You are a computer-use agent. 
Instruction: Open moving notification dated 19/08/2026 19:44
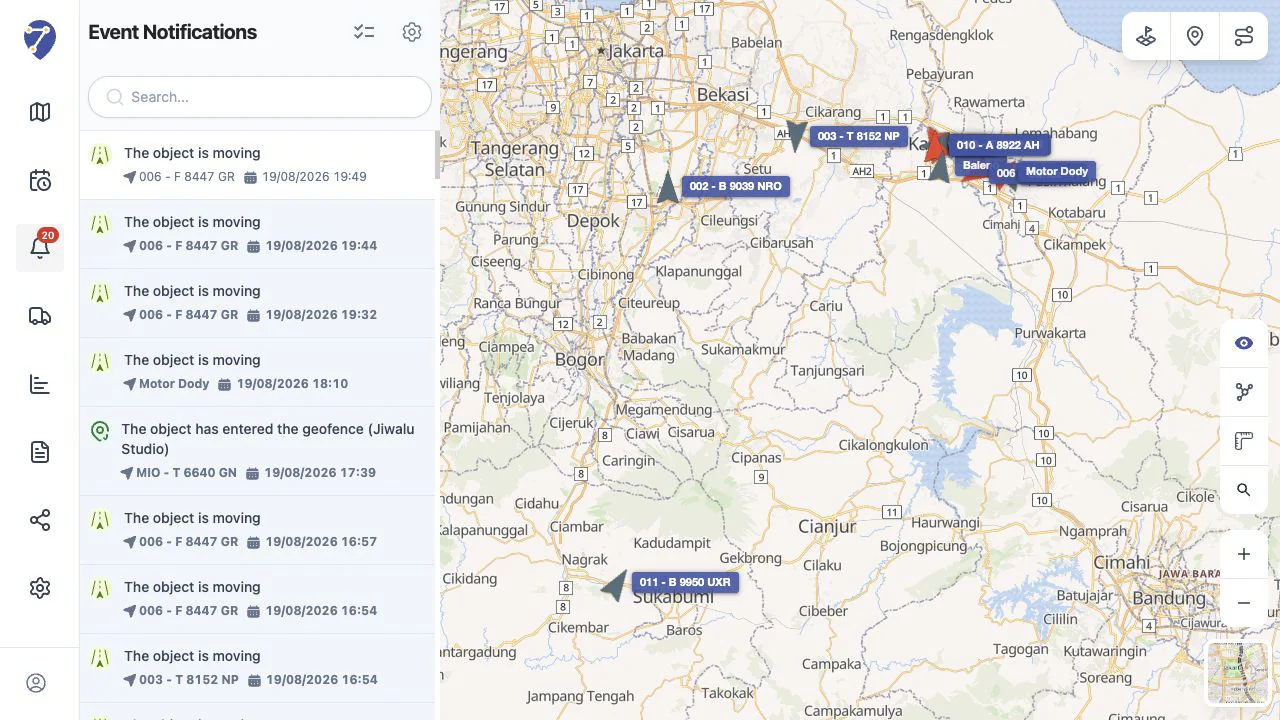257,234
